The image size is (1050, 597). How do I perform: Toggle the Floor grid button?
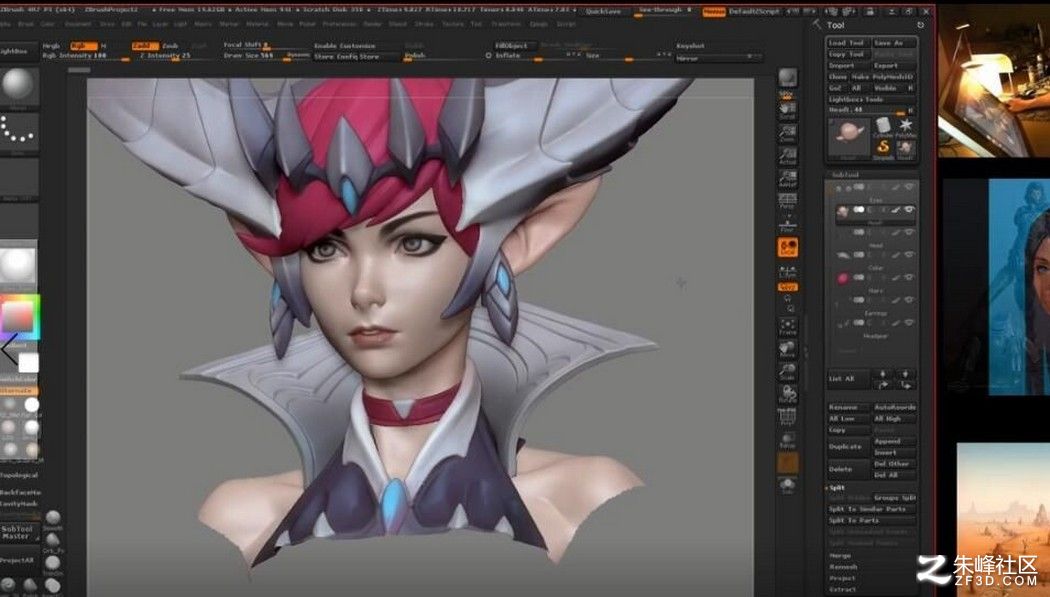788,224
